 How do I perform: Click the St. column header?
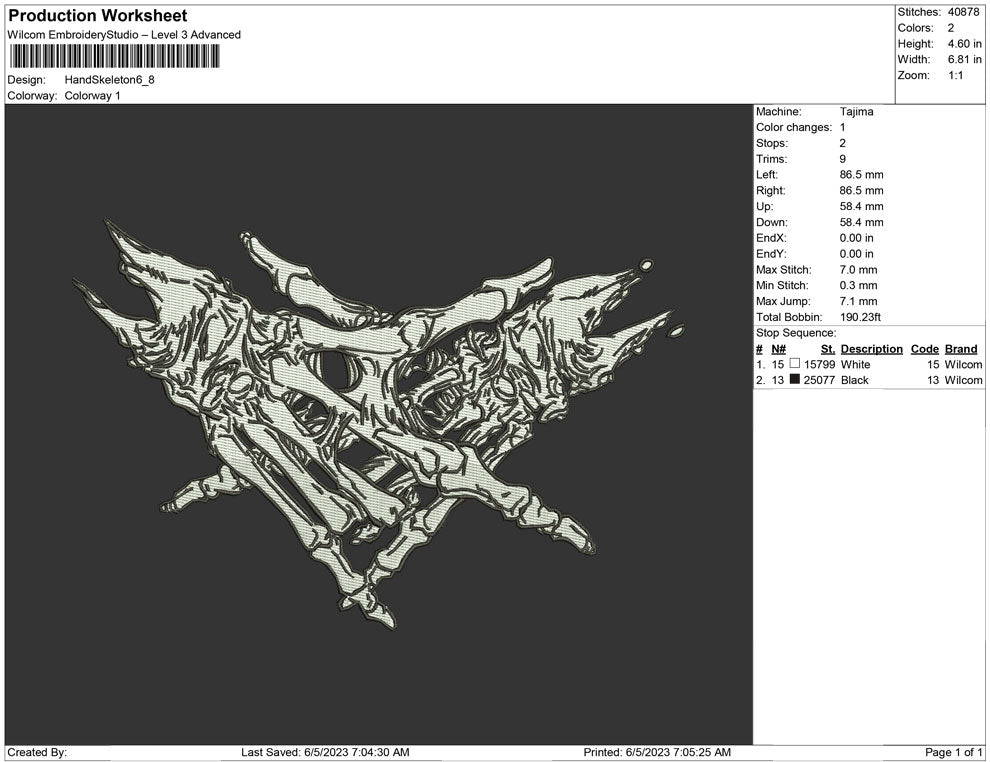coord(827,349)
